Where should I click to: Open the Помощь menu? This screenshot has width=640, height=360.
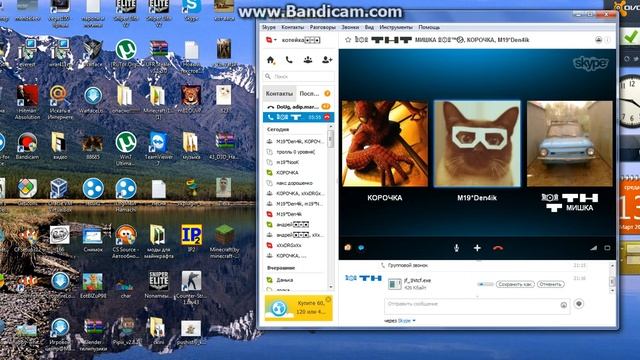pyautogui.click(x=429, y=27)
